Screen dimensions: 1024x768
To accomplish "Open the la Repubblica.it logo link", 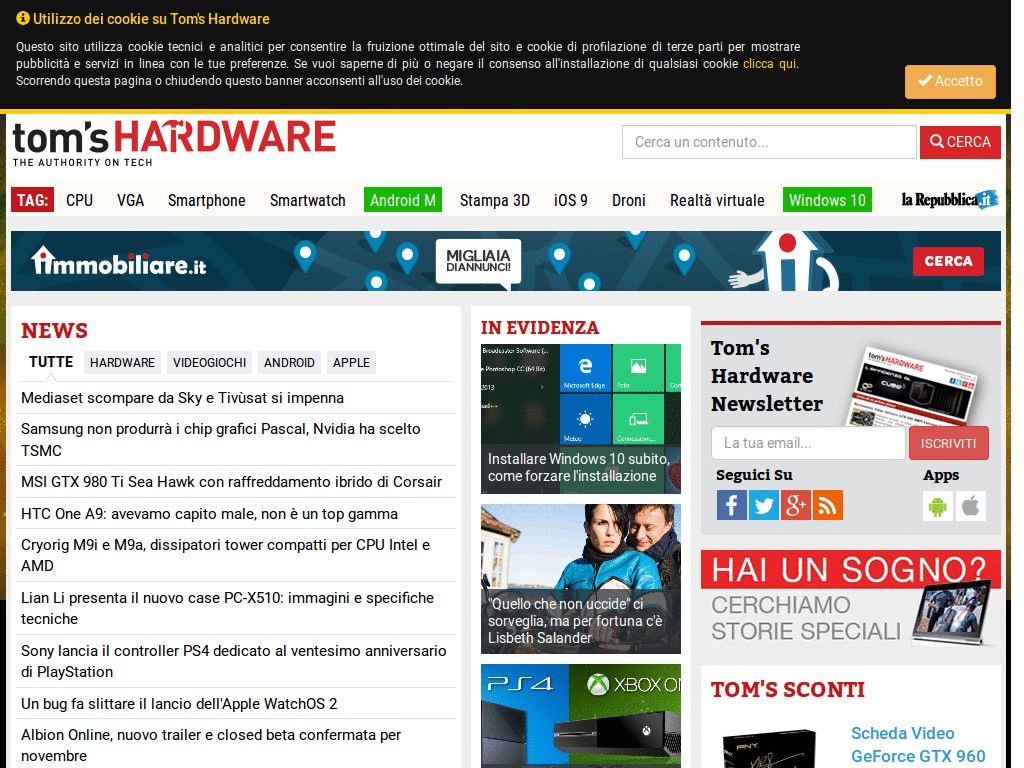I will pyautogui.click(x=950, y=199).
